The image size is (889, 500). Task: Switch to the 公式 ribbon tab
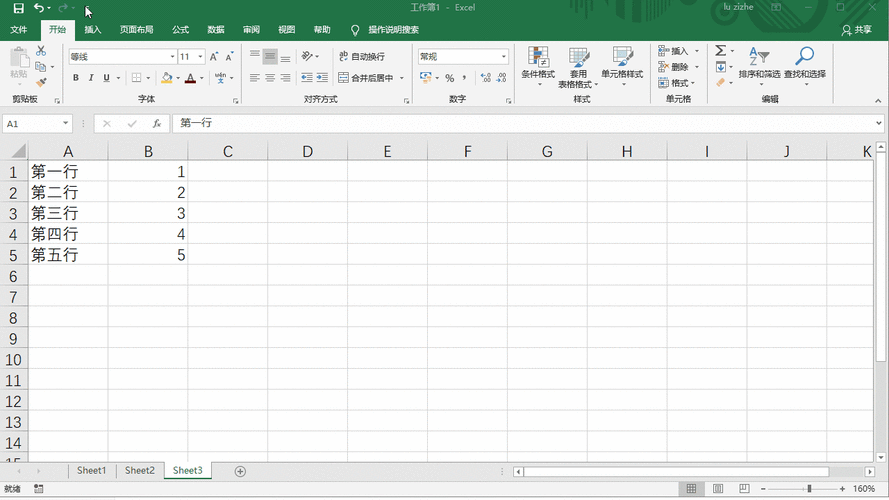point(180,29)
